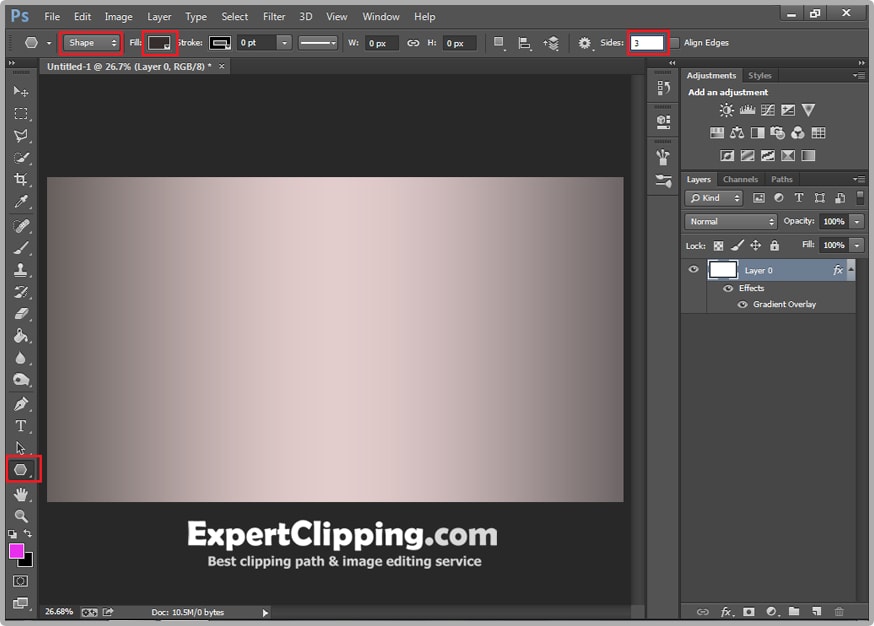This screenshot has height=626, width=874.
Task: Click the Brightness/Contrast adjustment icon
Action: coord(727,110)
